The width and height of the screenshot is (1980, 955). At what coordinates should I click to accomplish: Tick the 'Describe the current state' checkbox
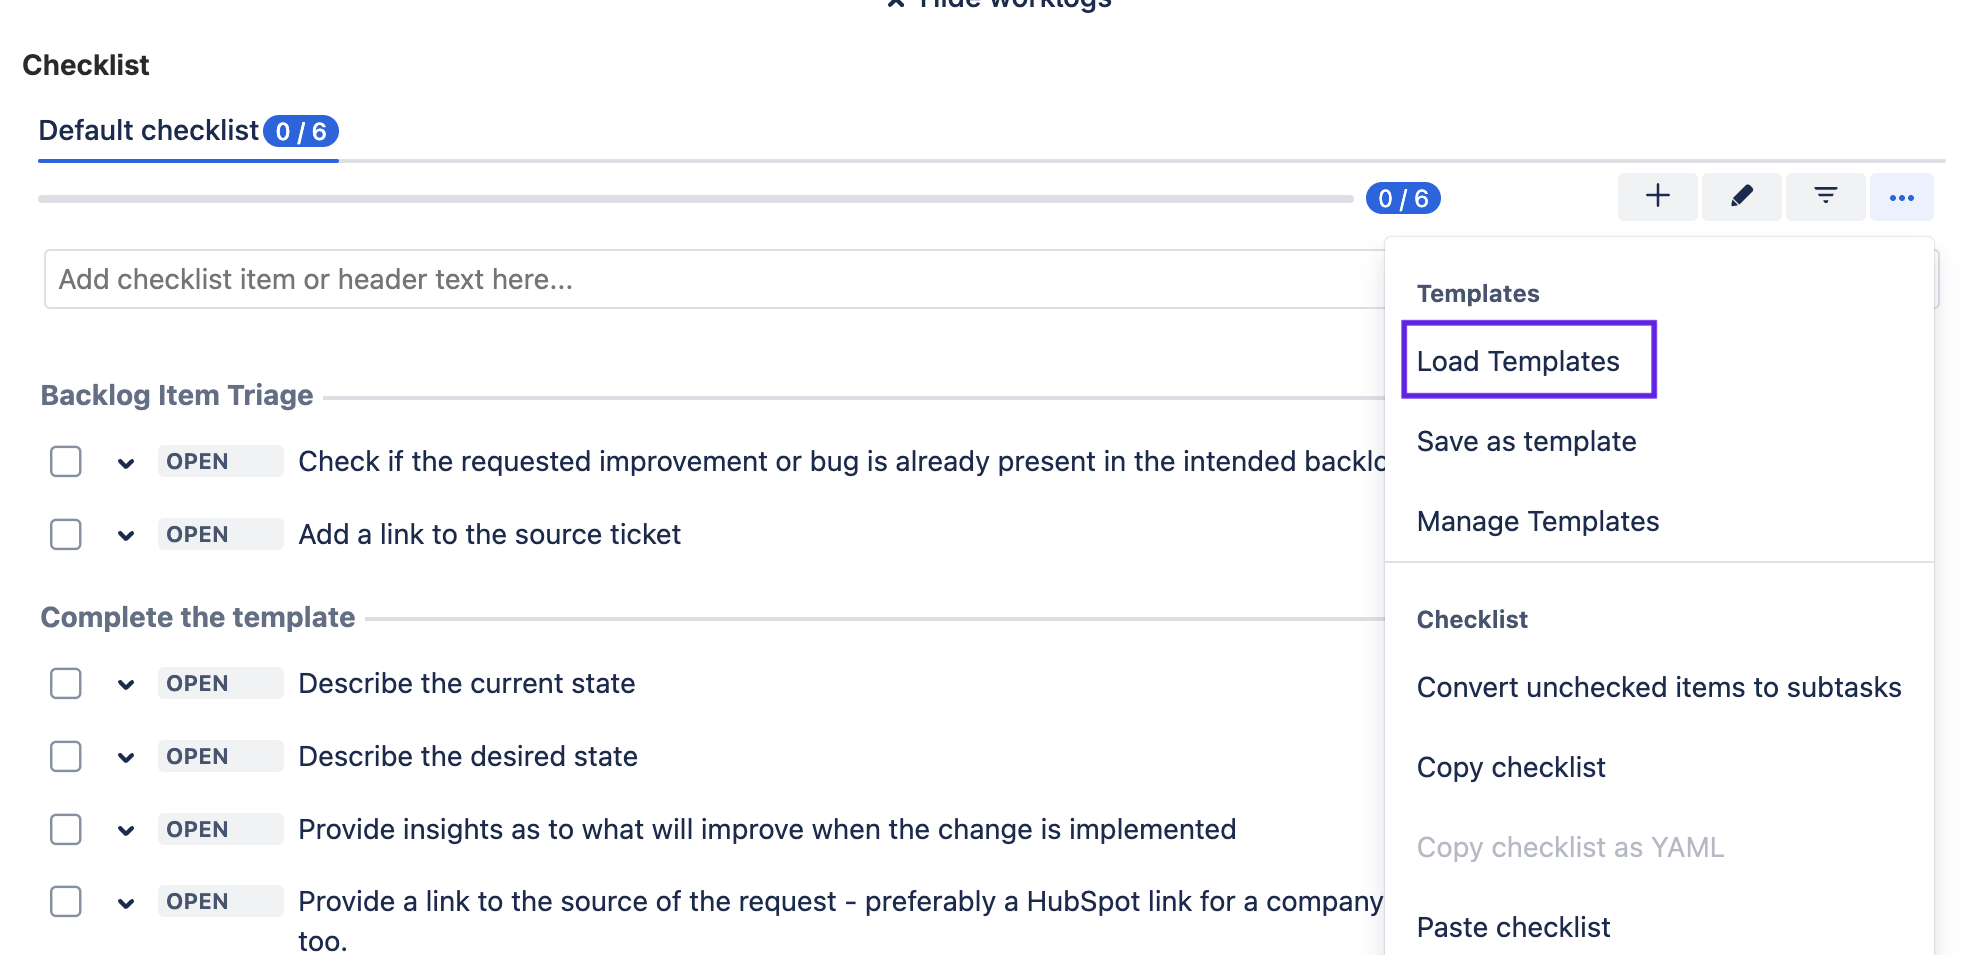pyautogui.click(x=66, y=683)
